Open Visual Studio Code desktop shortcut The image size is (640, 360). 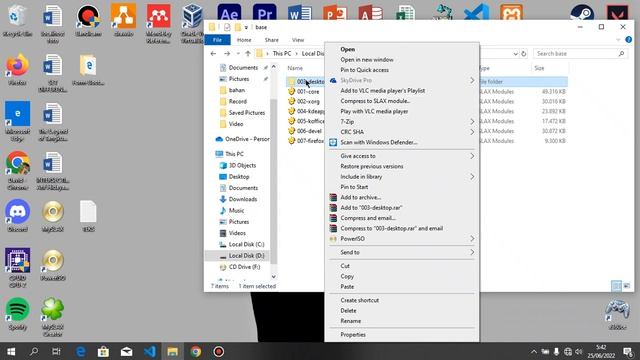tap(476, 12)
